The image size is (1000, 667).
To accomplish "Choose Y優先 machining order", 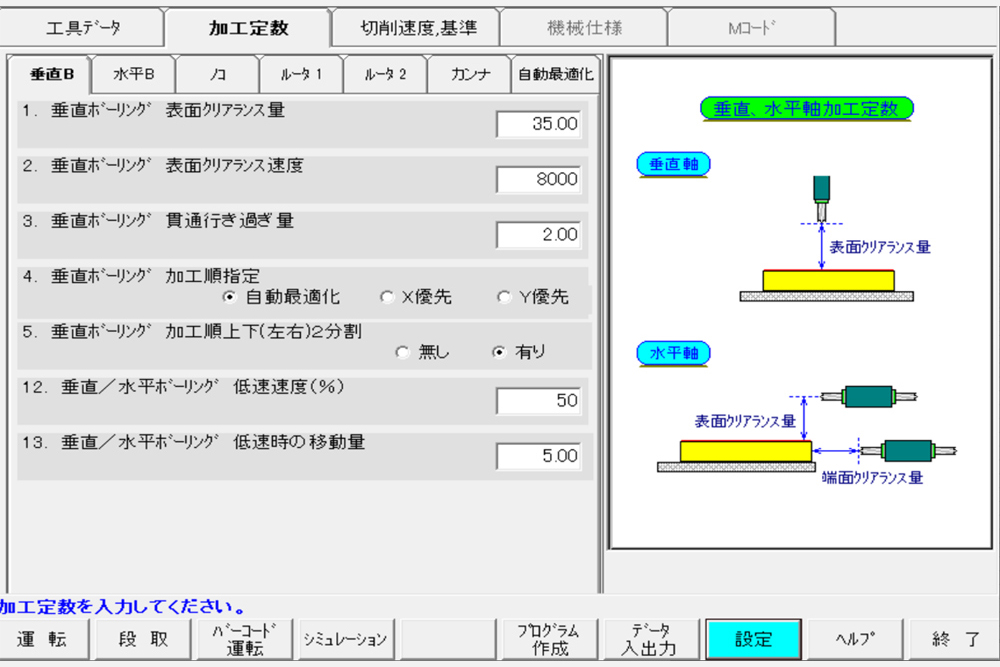I will click(x=503, y=297).
